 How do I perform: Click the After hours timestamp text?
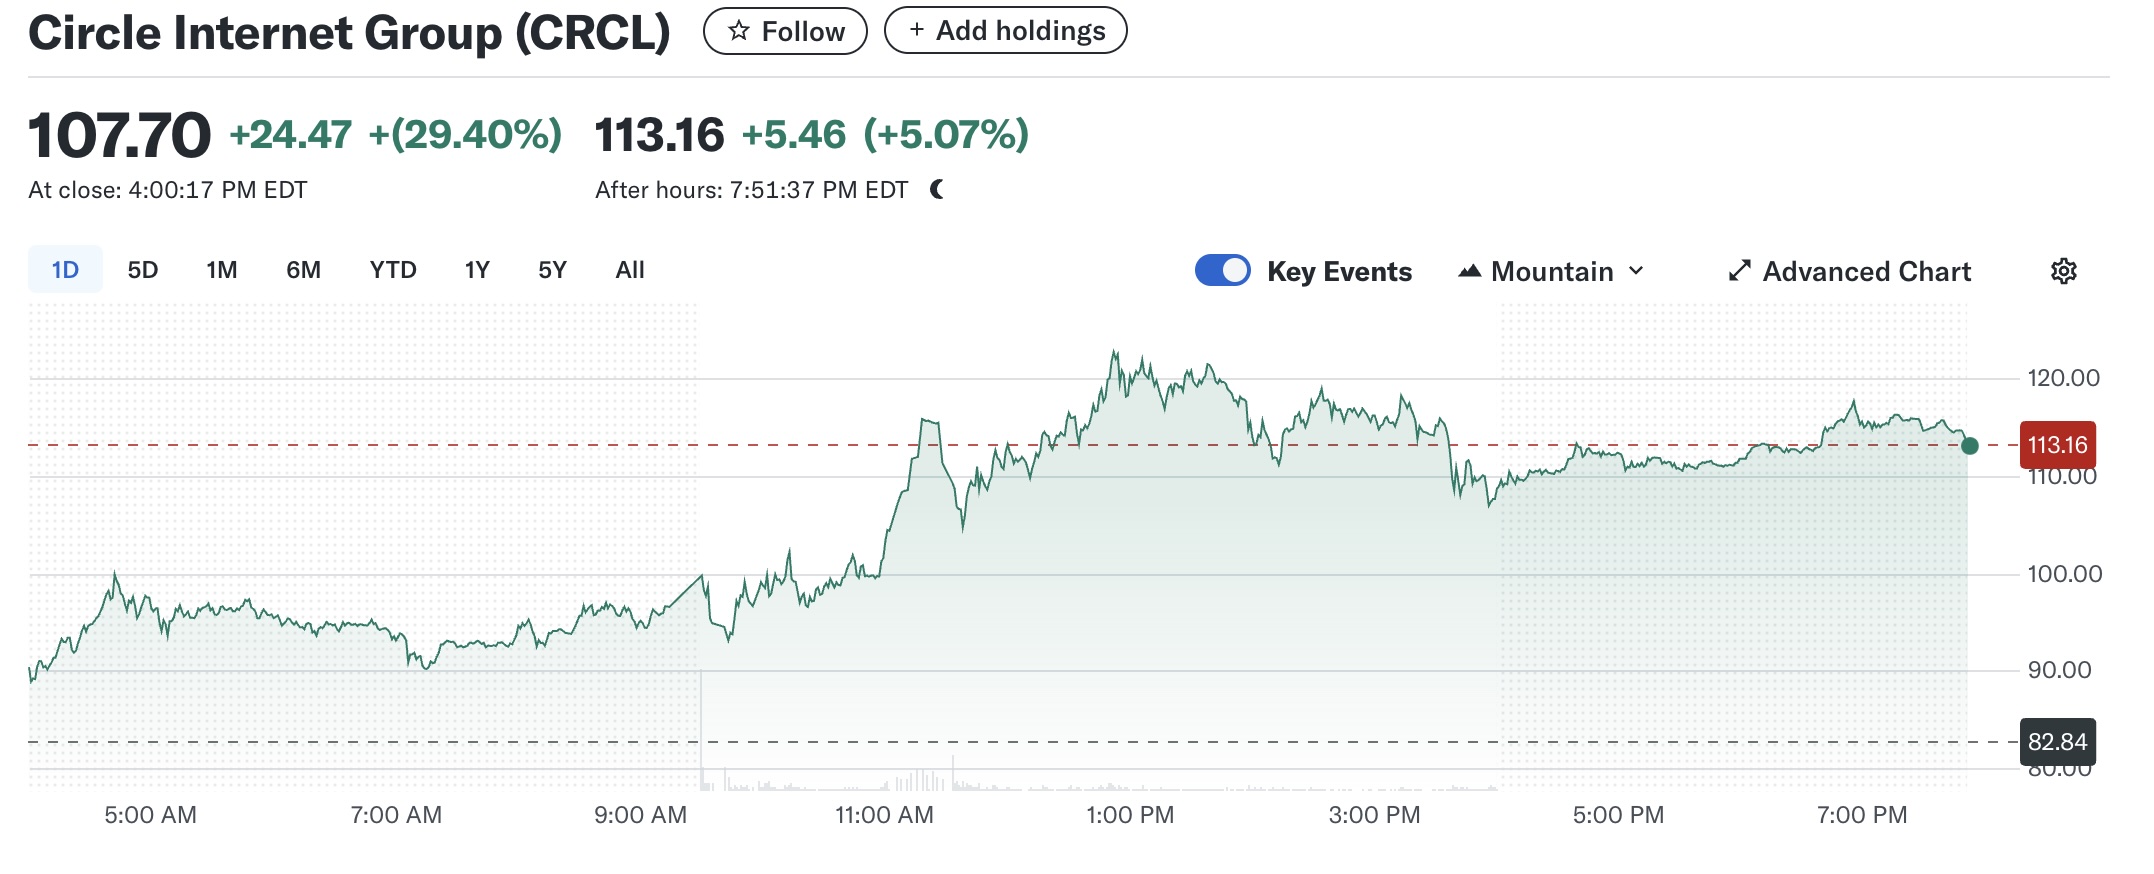coord(751,190)
